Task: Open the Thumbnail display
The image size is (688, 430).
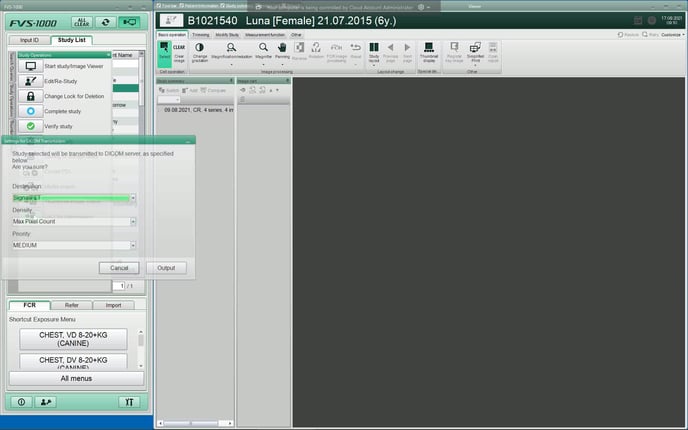Action: 428,51
